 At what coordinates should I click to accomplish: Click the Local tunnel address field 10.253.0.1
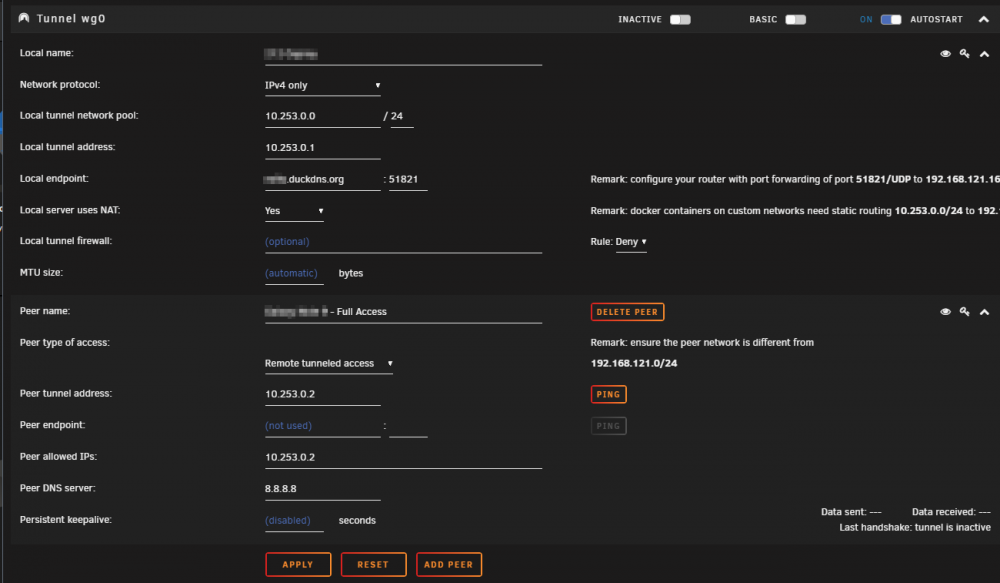click(x=323, y=148)
